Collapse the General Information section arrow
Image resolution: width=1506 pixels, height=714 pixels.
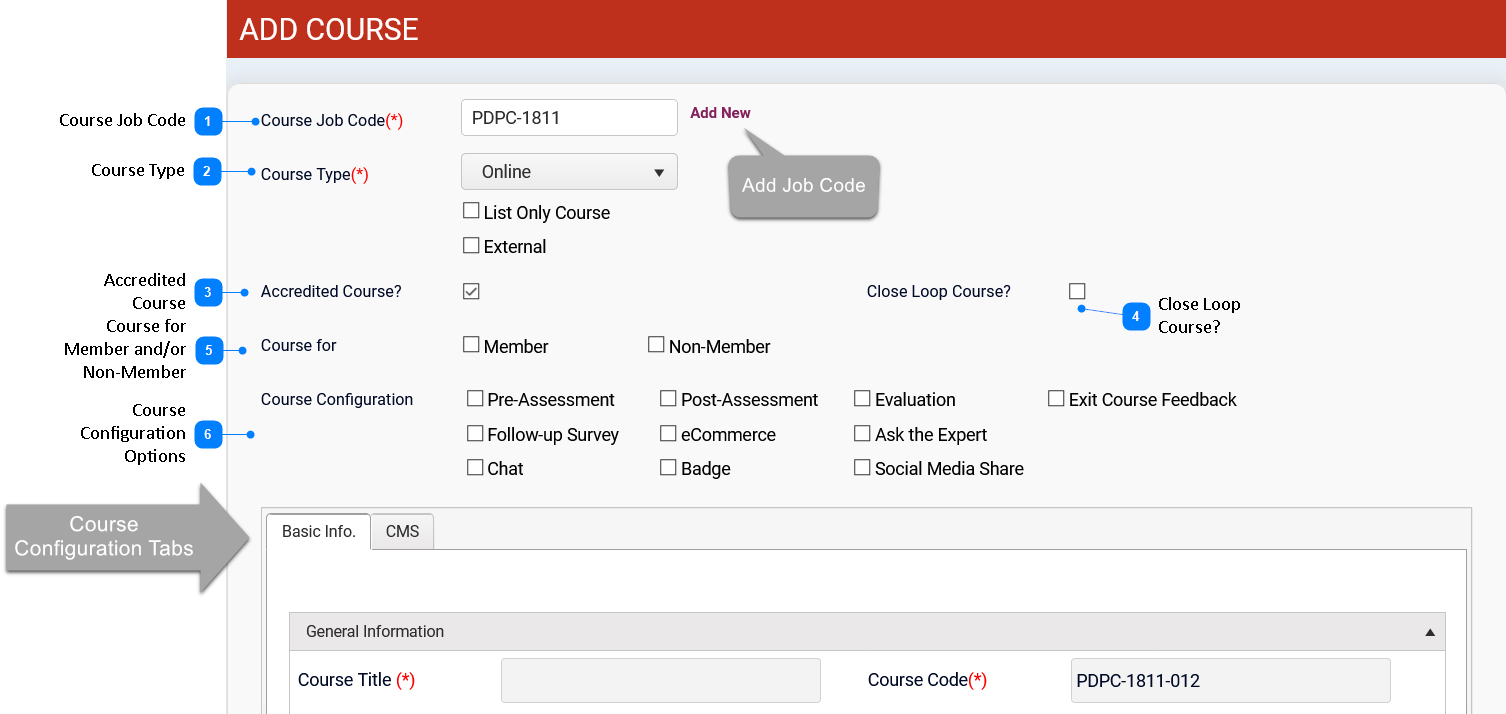tap(1429, 632)
